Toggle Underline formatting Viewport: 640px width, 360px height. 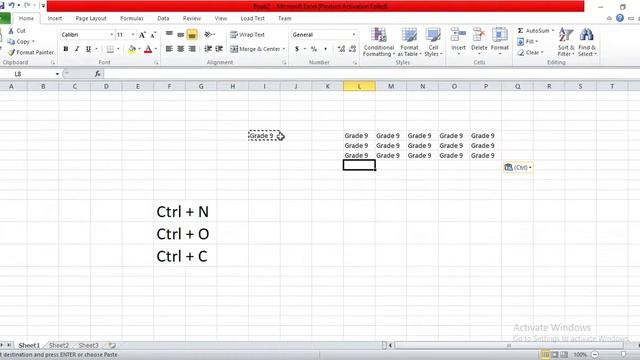pyautogui.click(x=88, y=49)
